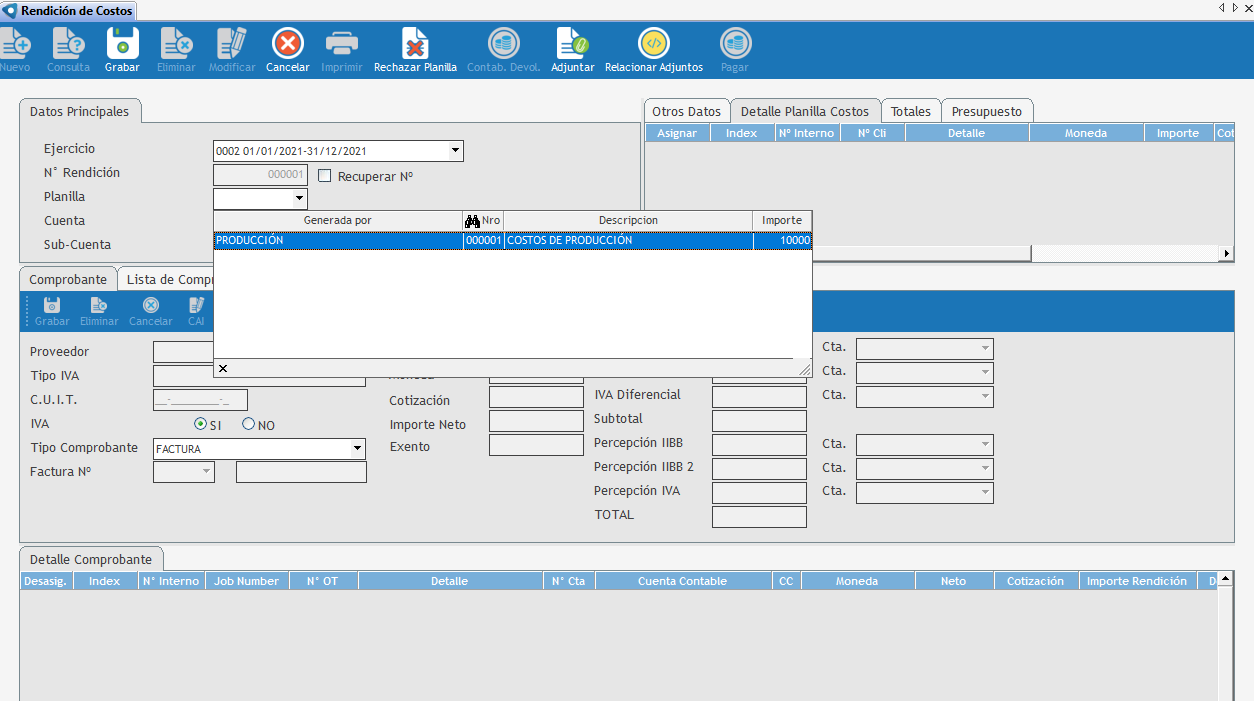The width and height of the screenshot is (1254, 701).
Task: Click the binoculars search icon in Nro column
Action: click(x=472, y=221)
